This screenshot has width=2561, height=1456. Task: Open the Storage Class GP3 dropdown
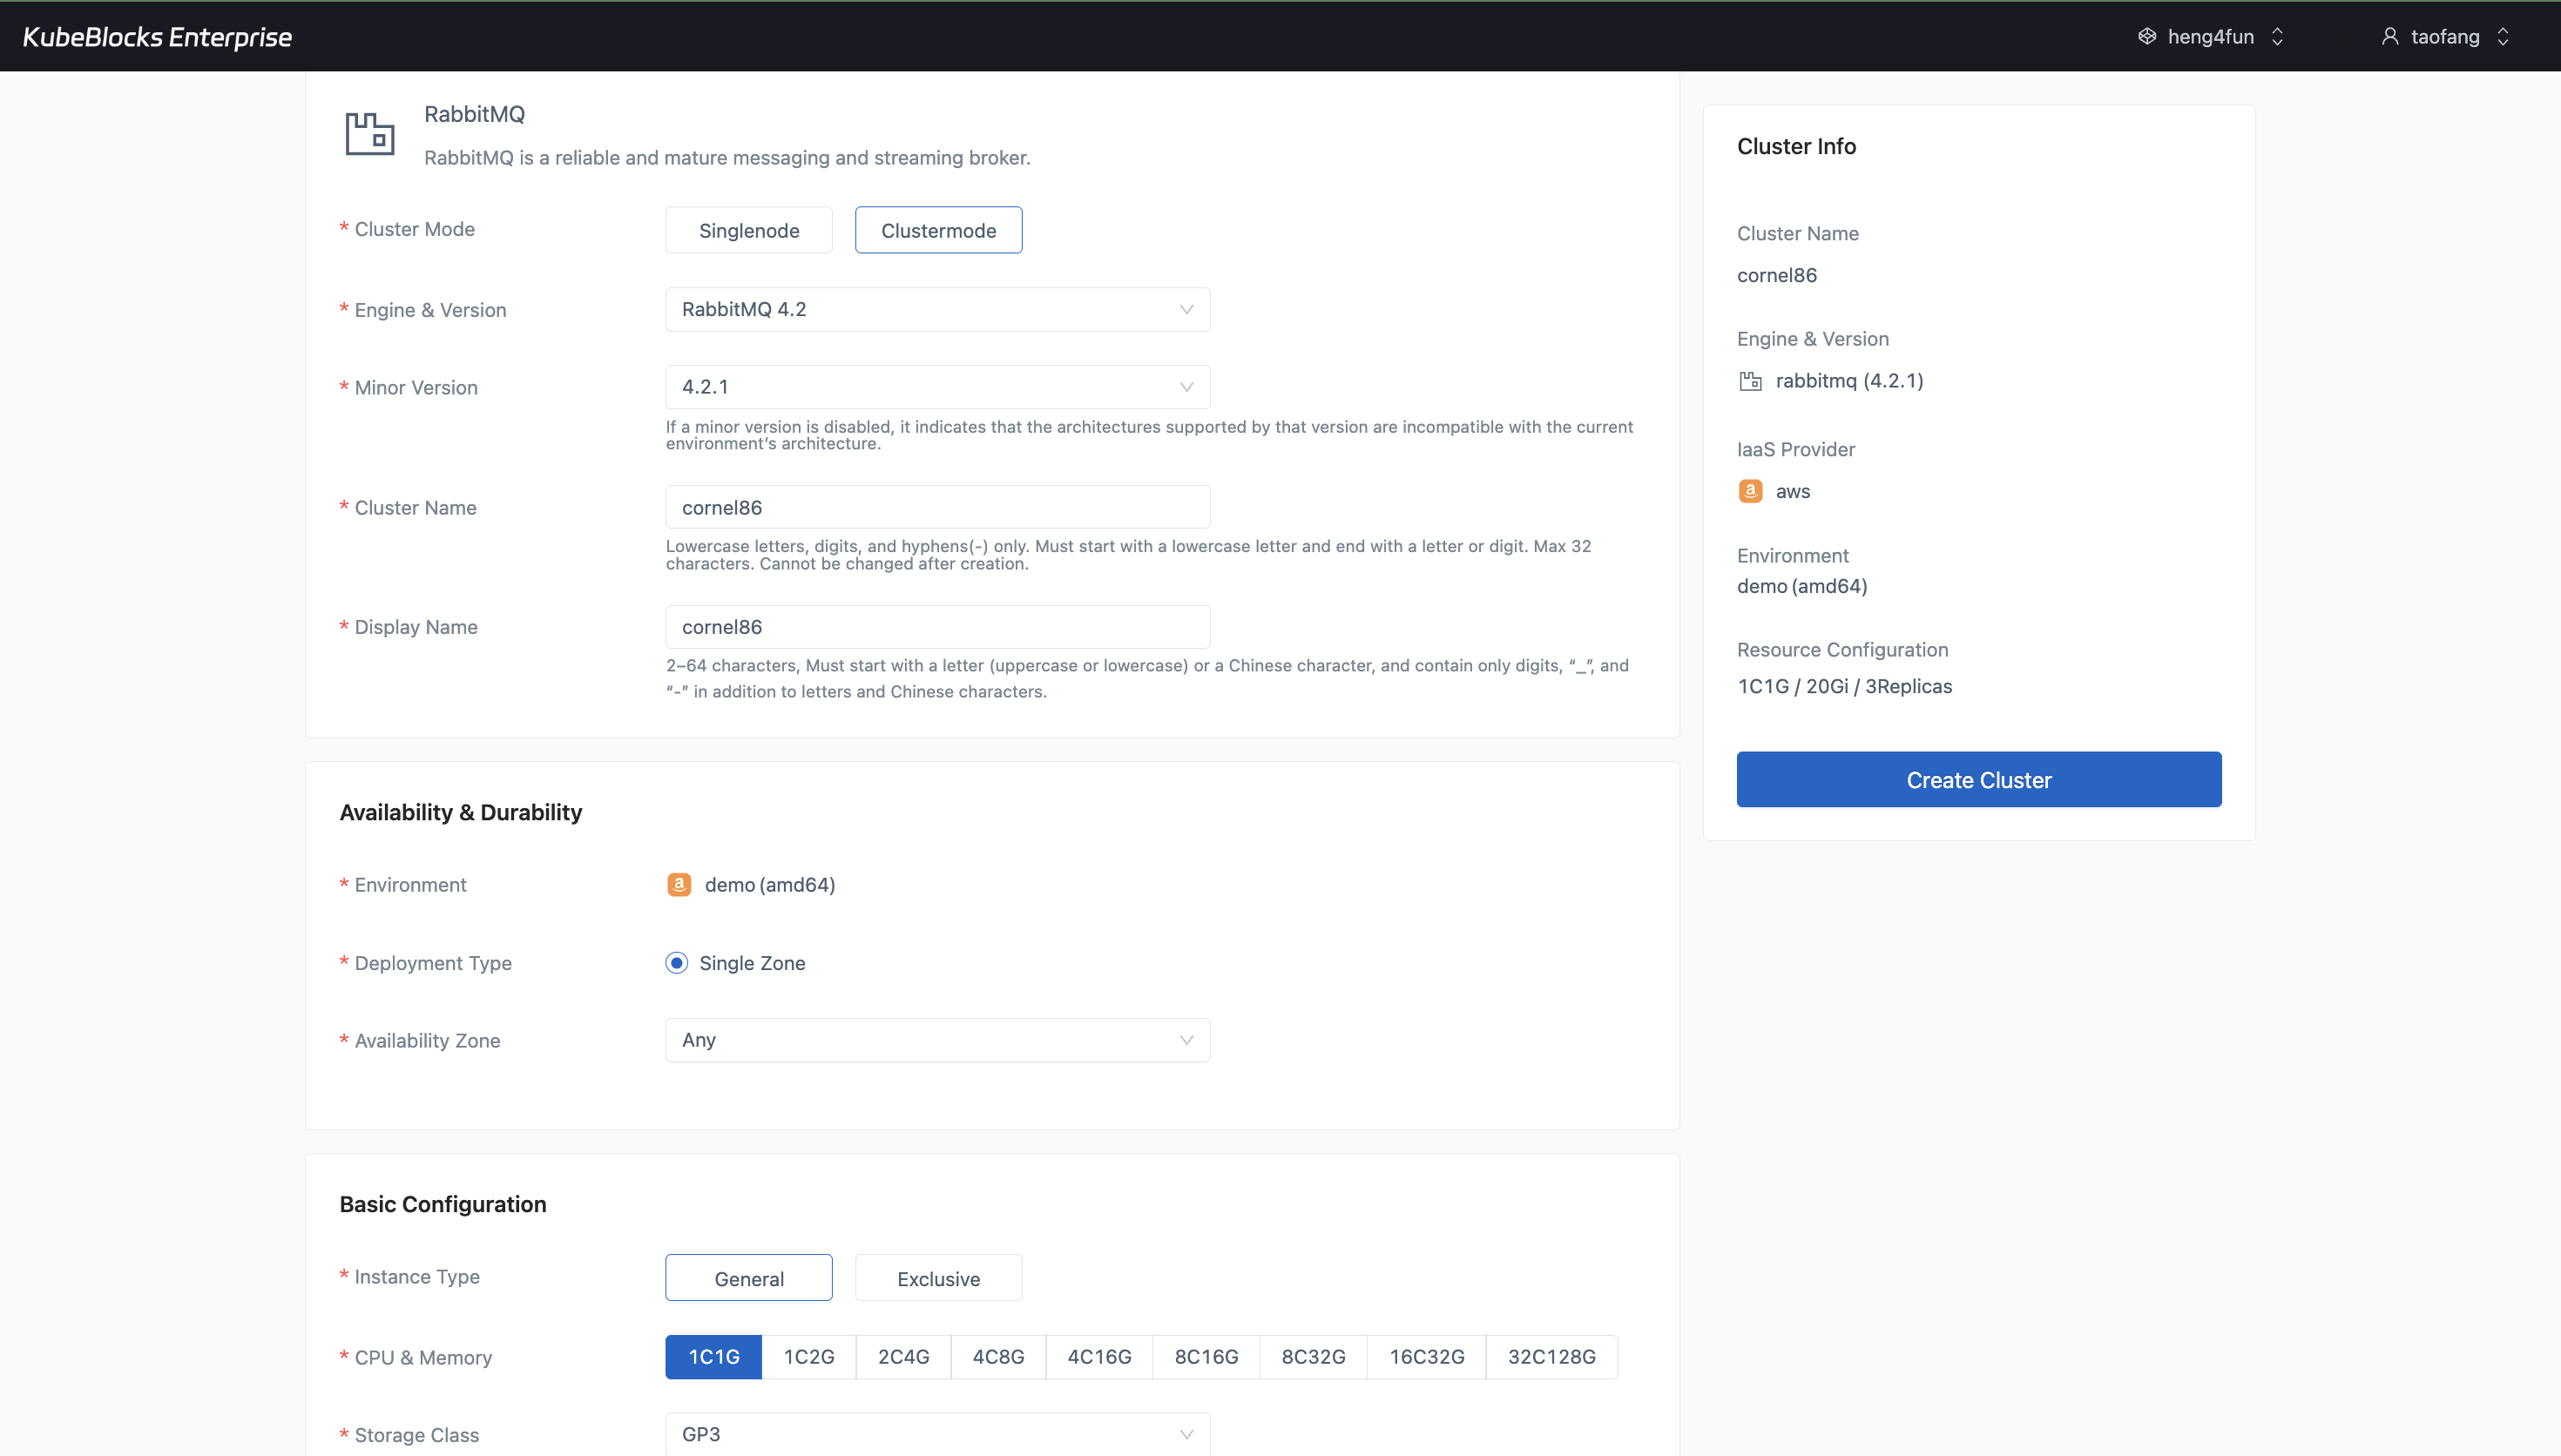pyautogui.click(x=938, y=1434)
